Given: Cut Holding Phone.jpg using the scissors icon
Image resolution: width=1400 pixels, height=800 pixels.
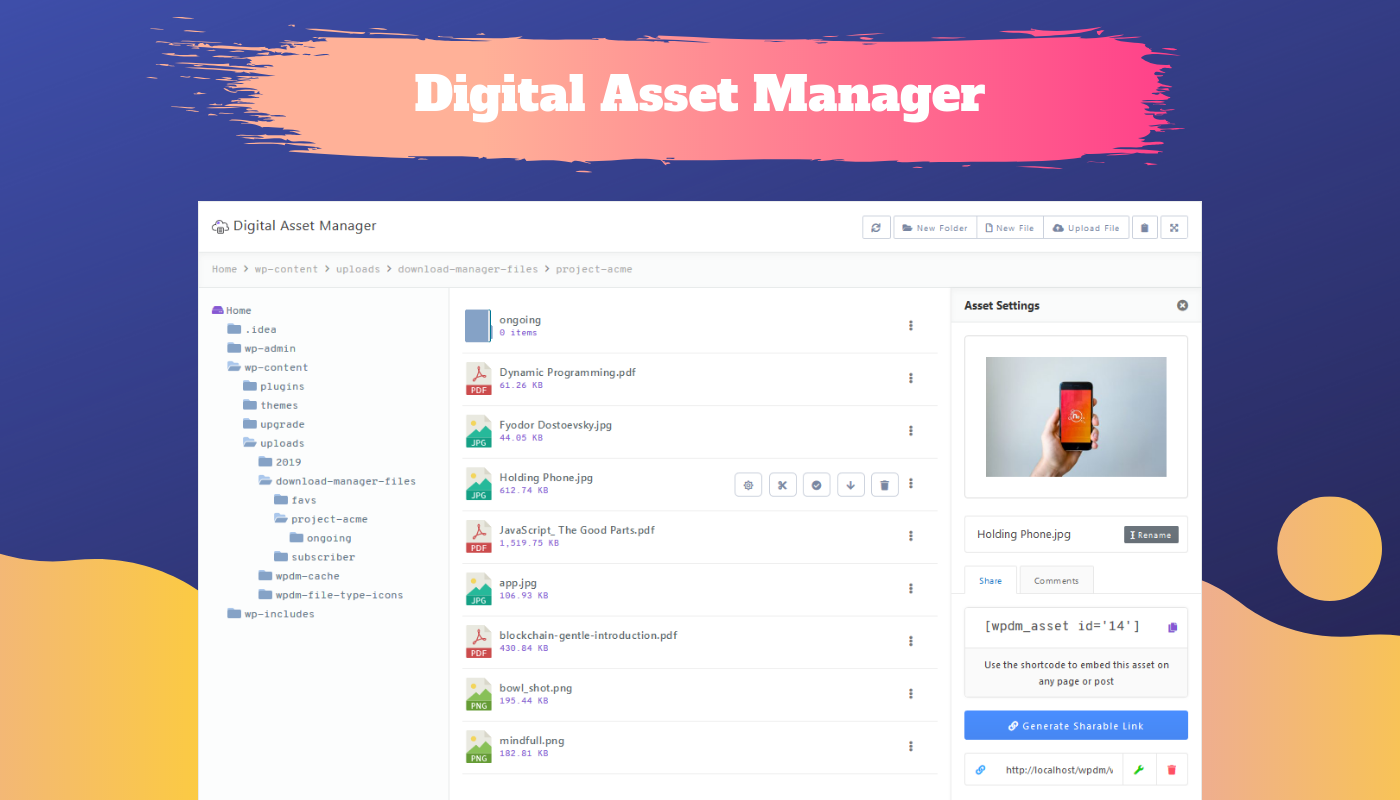Looking at the screenshot, I should tap(782, 484).
